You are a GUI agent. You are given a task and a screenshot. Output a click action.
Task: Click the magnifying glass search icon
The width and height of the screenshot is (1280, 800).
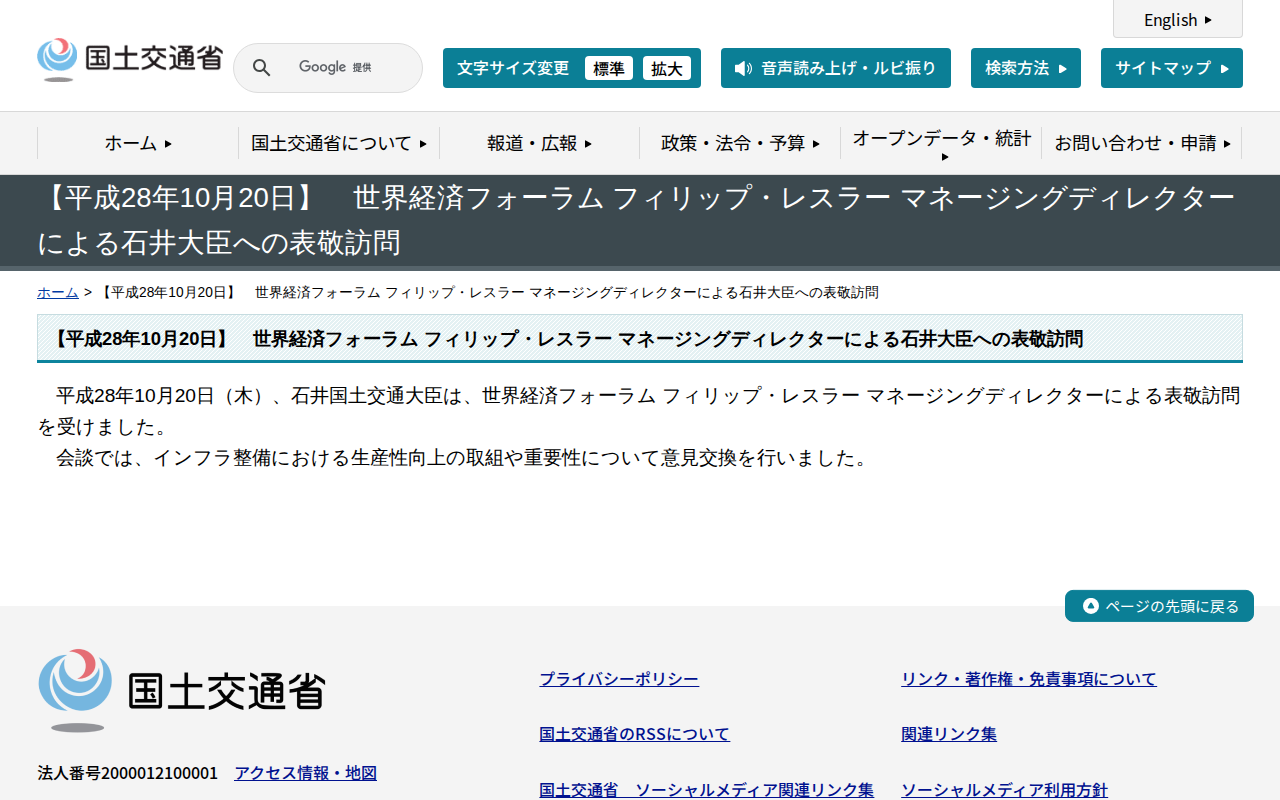[x=261, y=67]
